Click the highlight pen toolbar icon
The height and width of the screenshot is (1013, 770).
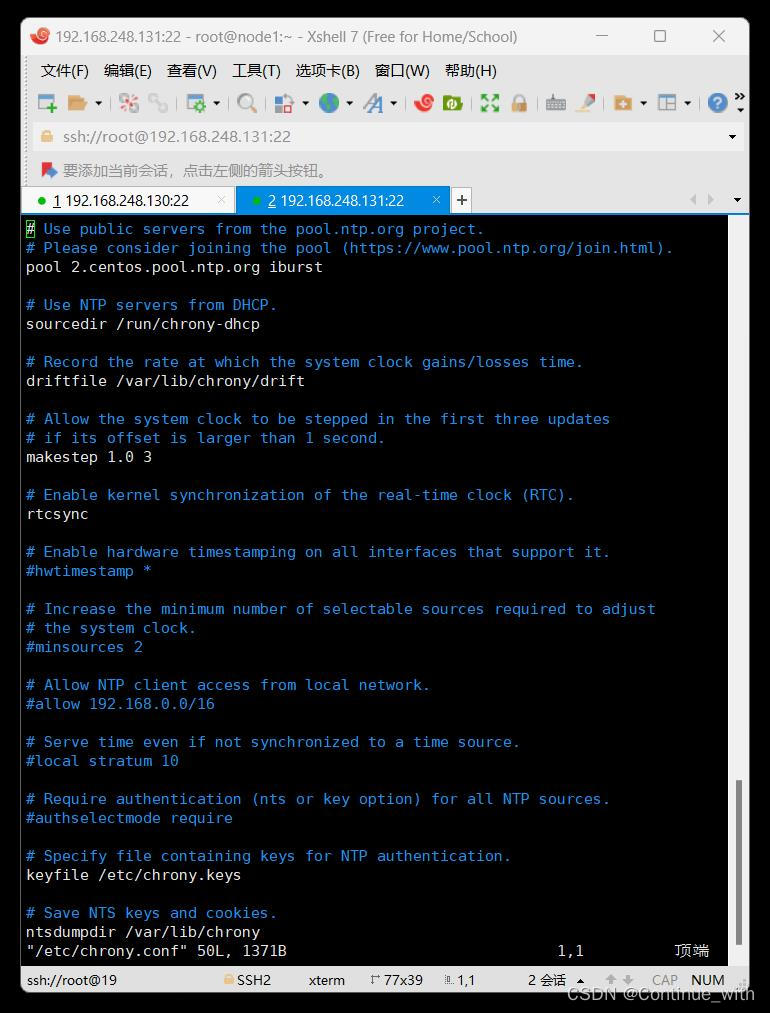tap(585, 103)
